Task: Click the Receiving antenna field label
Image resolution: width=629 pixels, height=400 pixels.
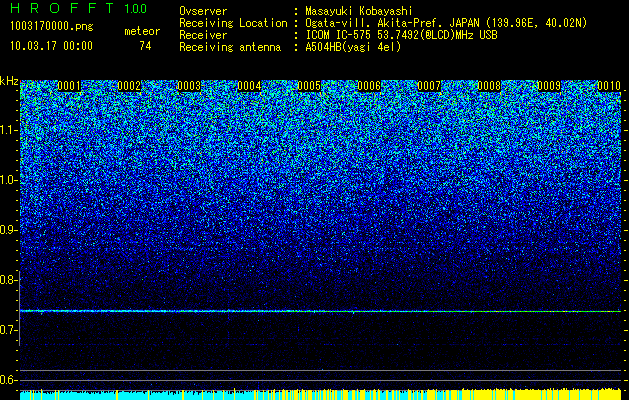Action: coord(230,47)
